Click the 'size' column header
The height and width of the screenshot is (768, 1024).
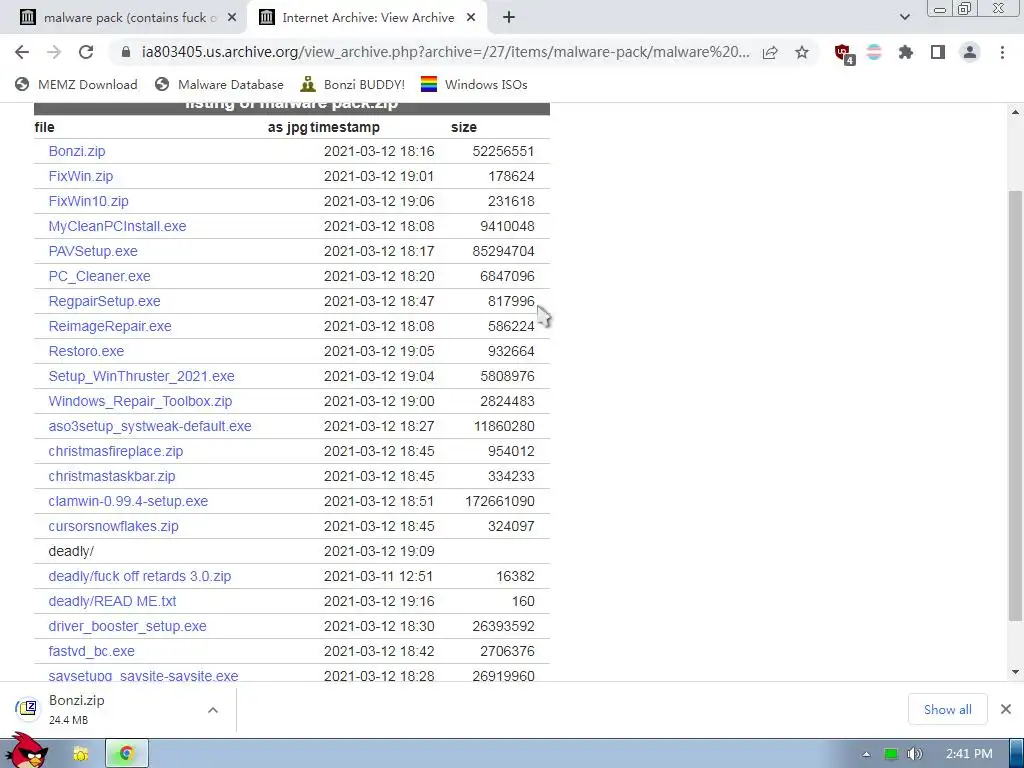coord(464,127)
